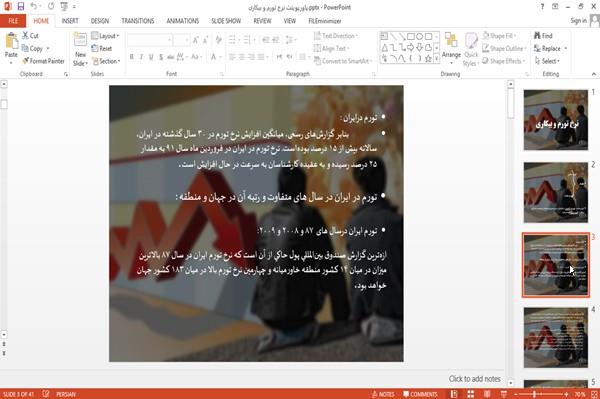This screenshot has width=600, height=399.
Task: Open Notes pane from the status bar
Action: tap(383, 394)
